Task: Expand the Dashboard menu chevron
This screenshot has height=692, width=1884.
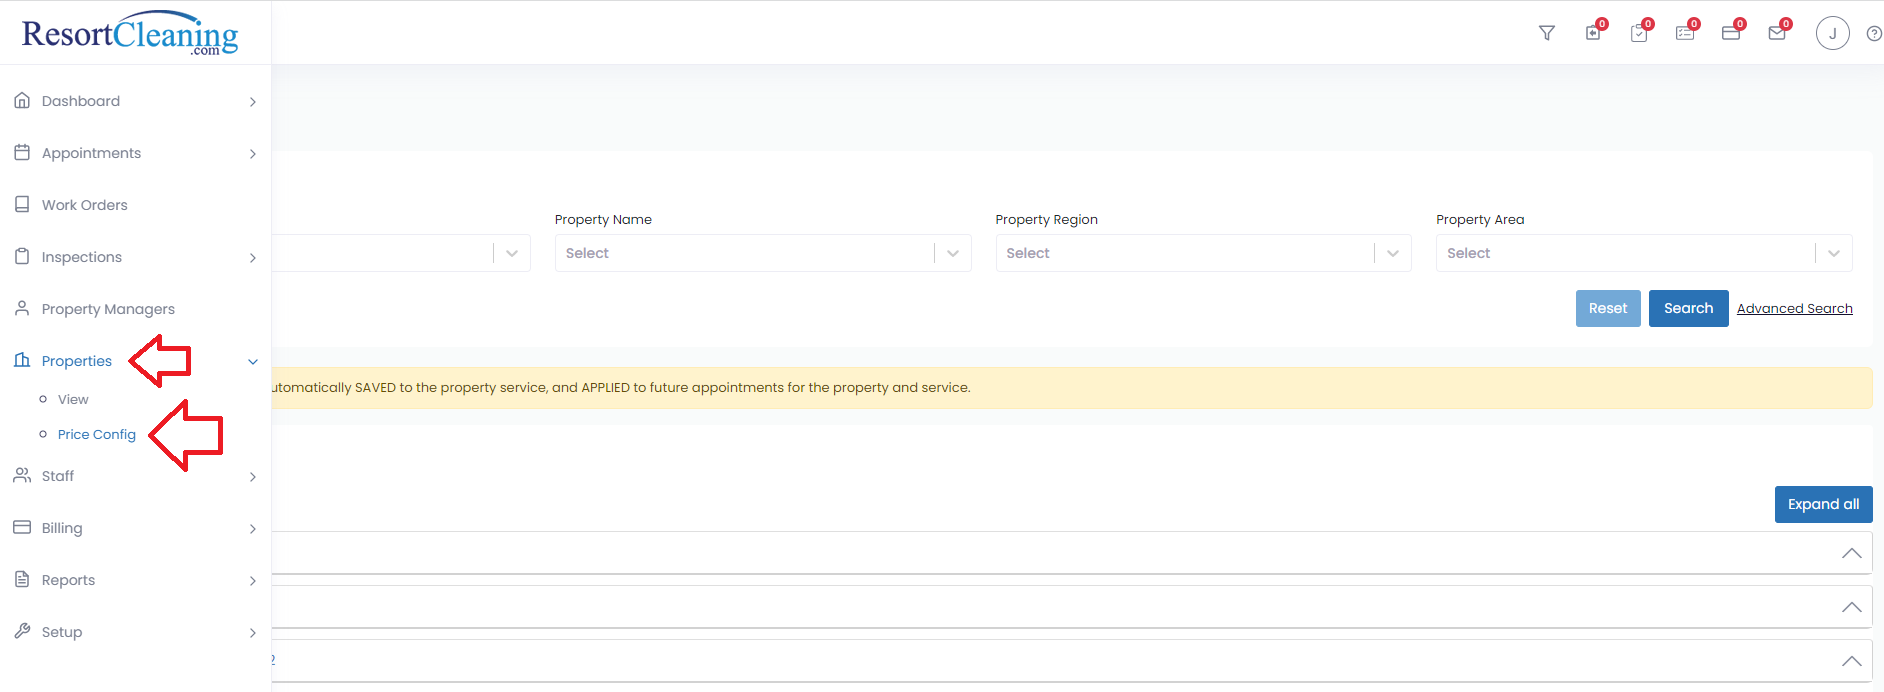Action: [x=253, y=102]
